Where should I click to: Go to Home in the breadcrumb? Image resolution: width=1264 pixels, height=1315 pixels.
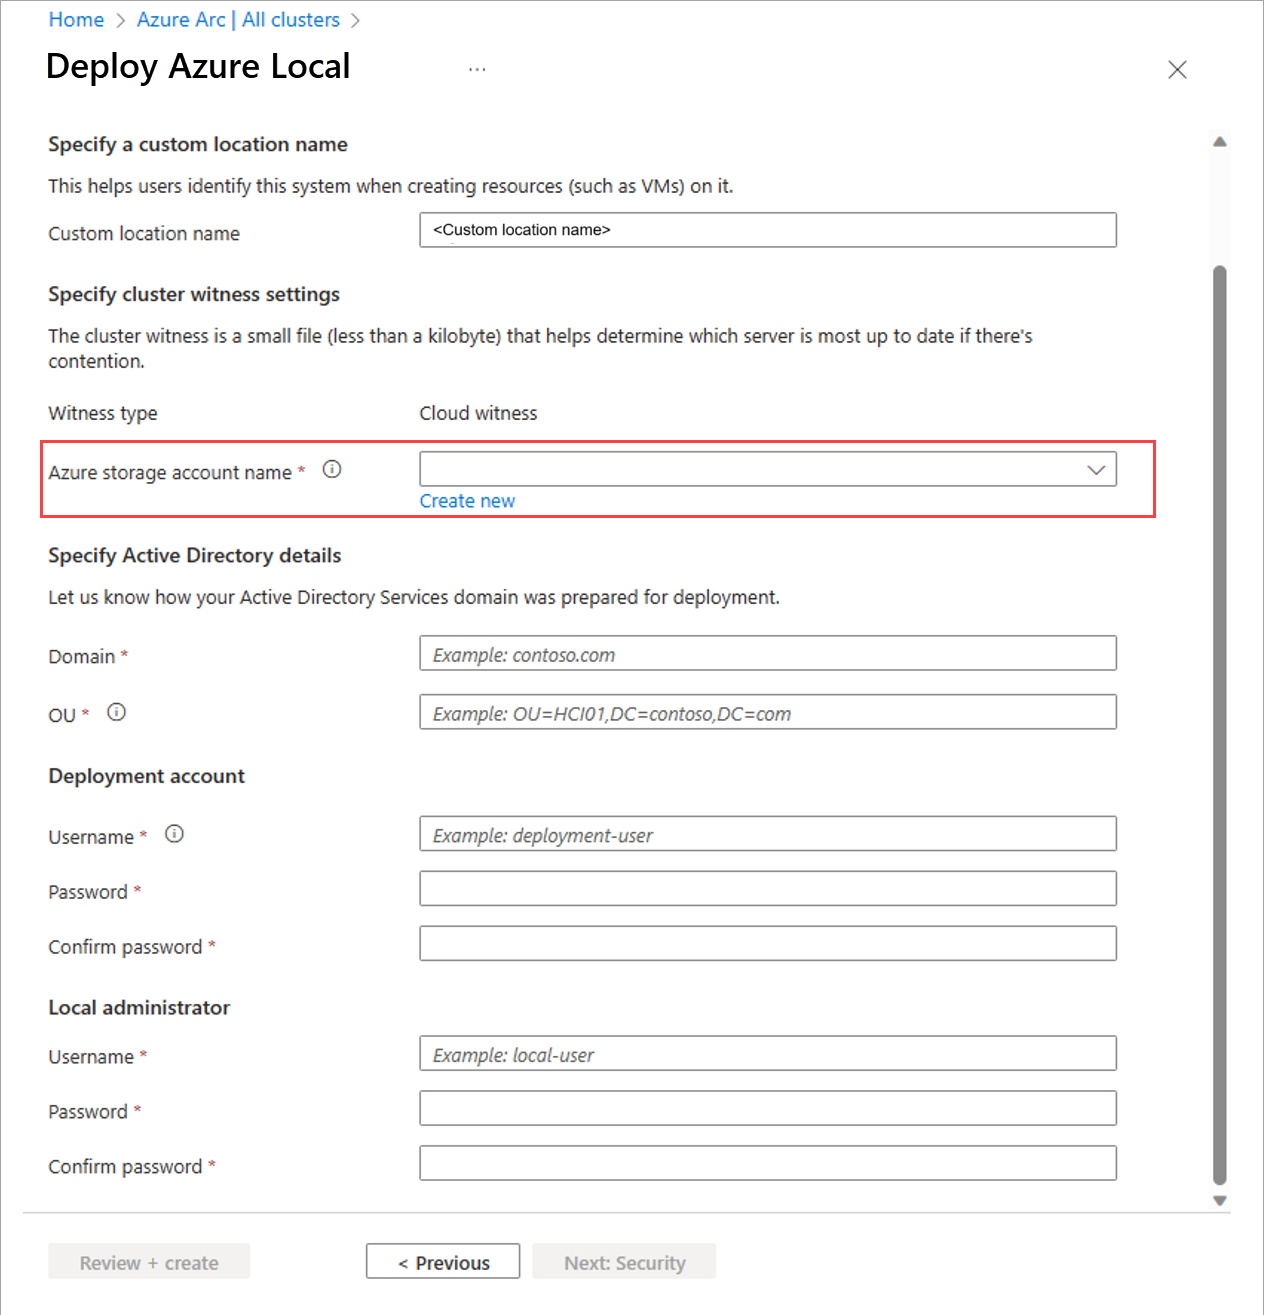76,20
